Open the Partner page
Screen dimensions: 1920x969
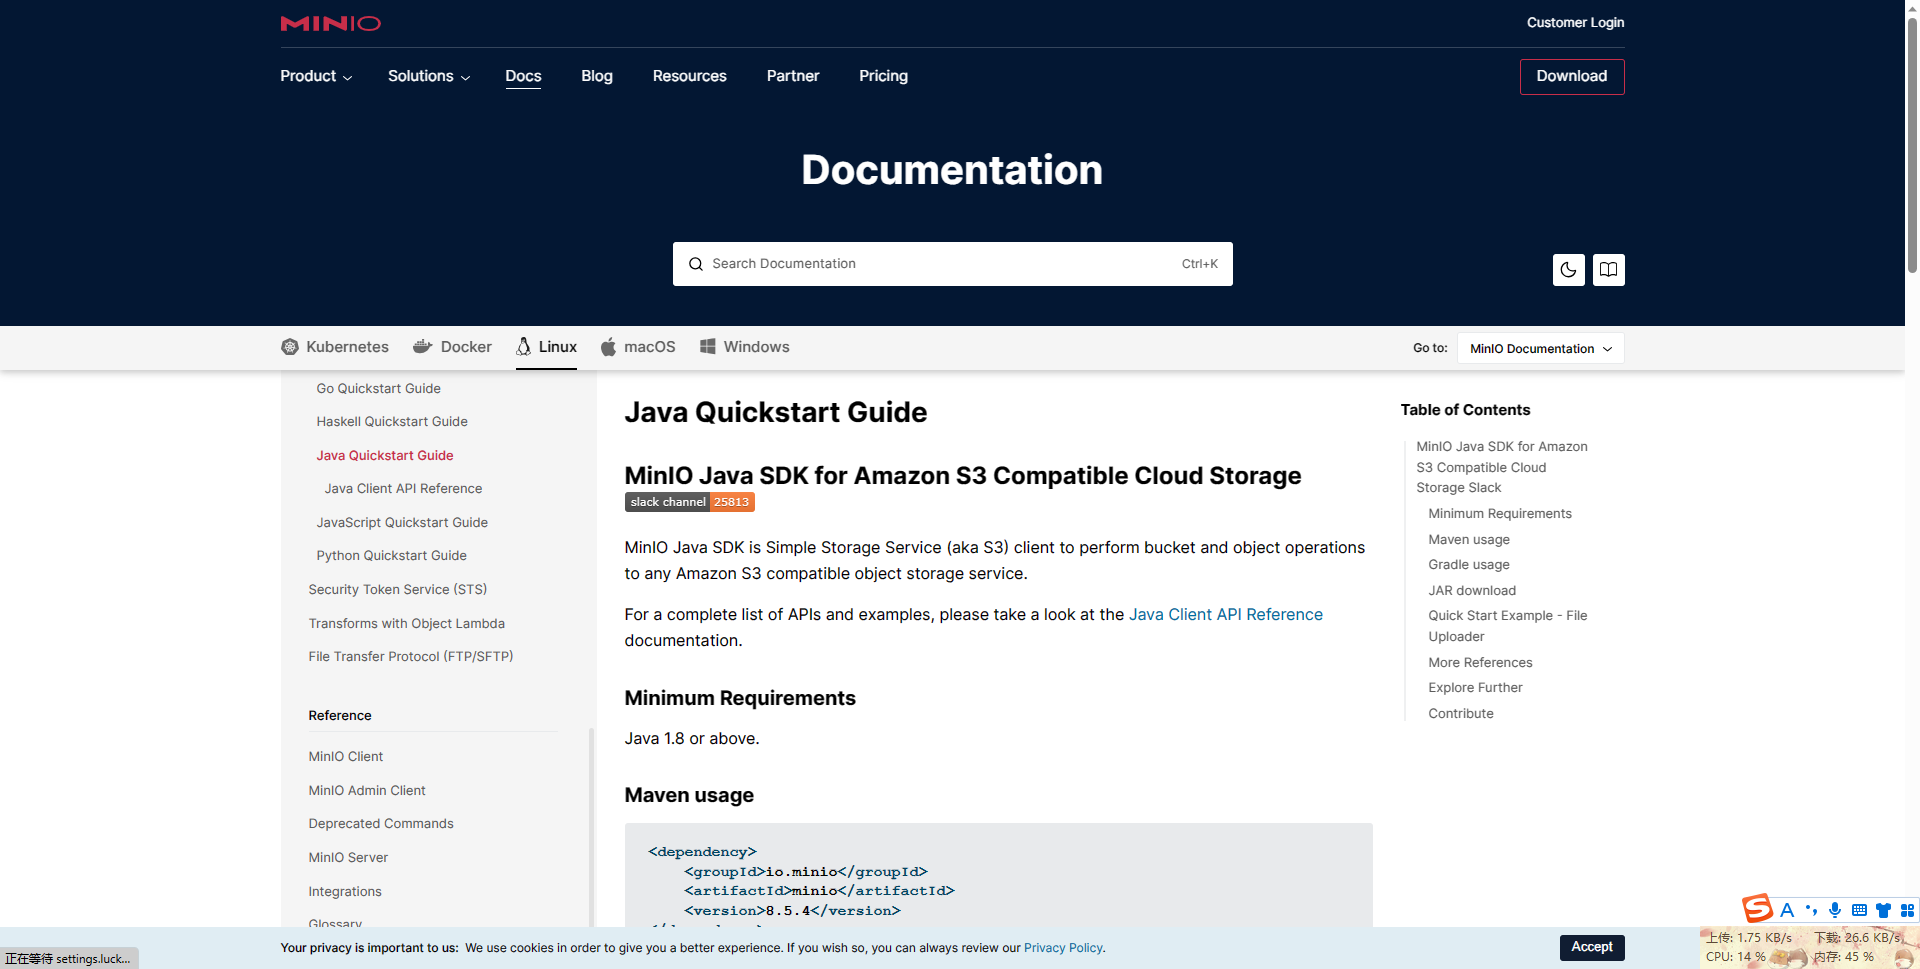pyautogui.click(x=793, y=76)
